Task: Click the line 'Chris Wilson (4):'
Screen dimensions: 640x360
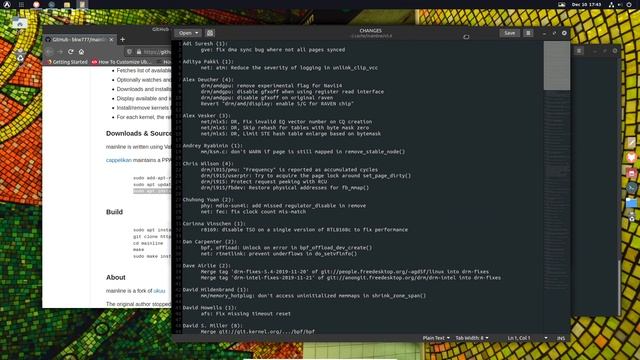Action: point(208,164)
